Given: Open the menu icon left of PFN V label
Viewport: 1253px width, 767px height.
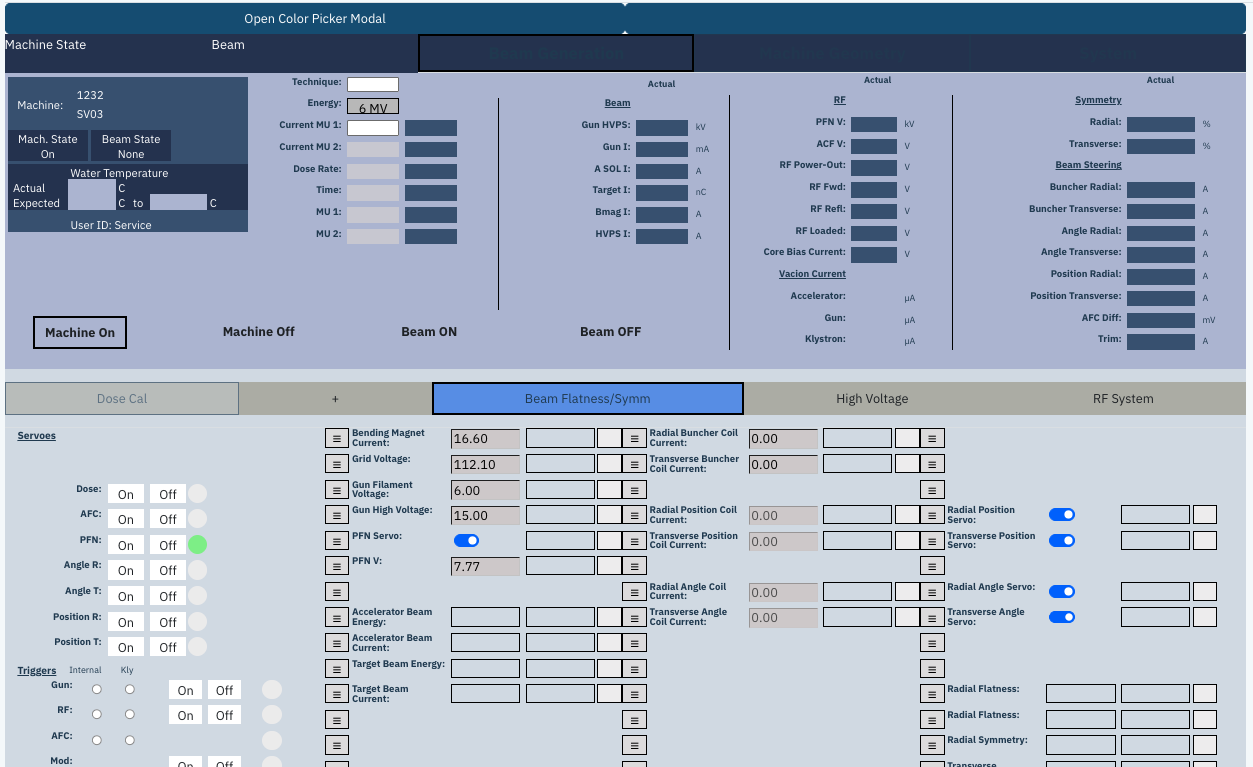Looking at the screenshot, I should 337,566.
